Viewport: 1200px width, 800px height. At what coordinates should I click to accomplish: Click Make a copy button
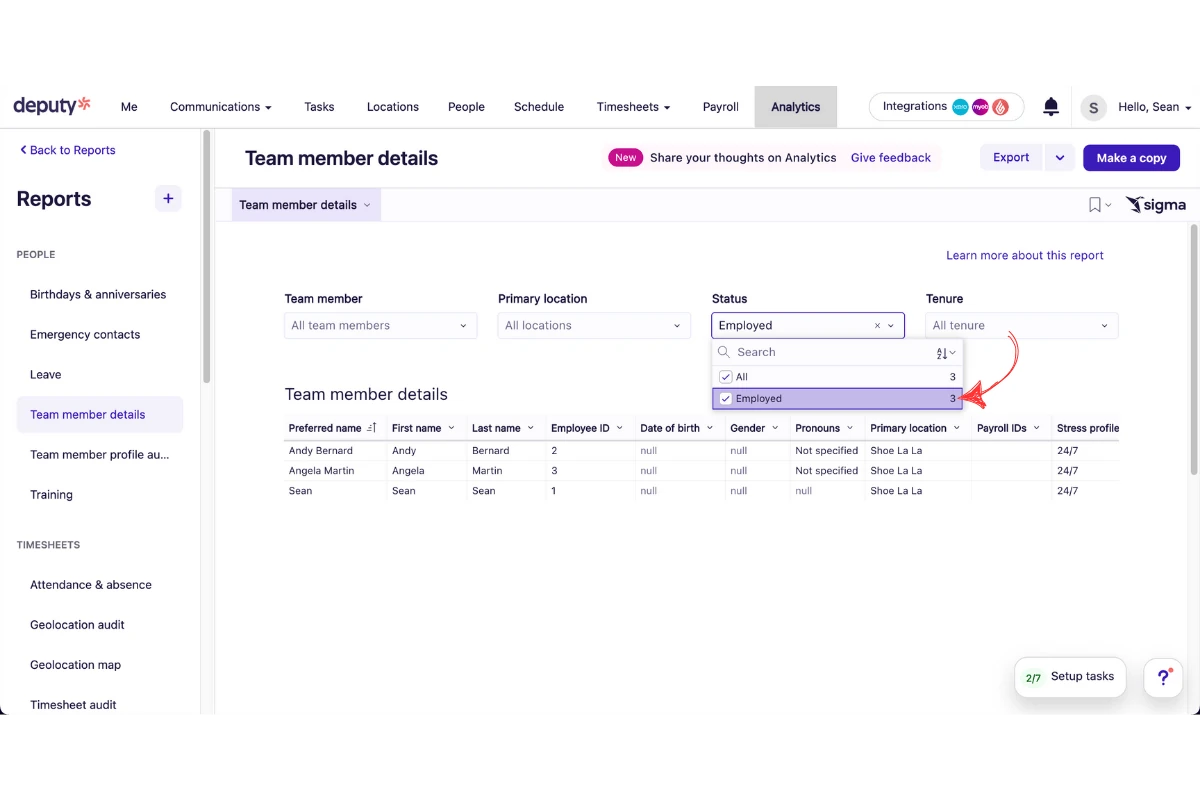tap(1131, 158)
